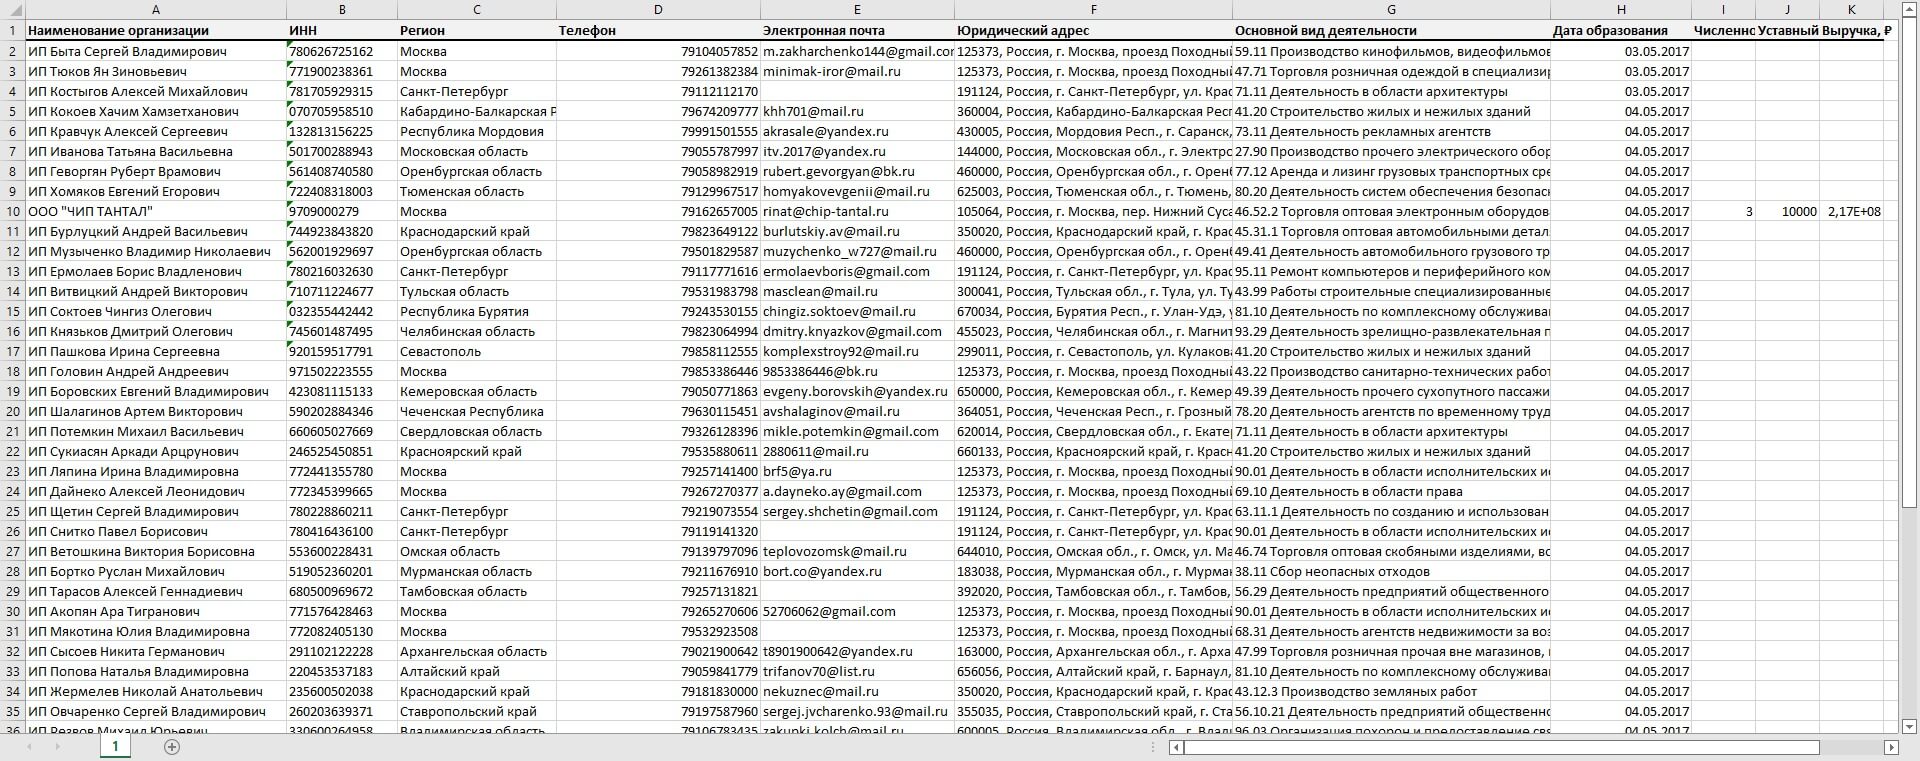Select revenue cell 2,17E+08
The width and height of the screenshot is (1920, 761).
(x=1851, y=211)
